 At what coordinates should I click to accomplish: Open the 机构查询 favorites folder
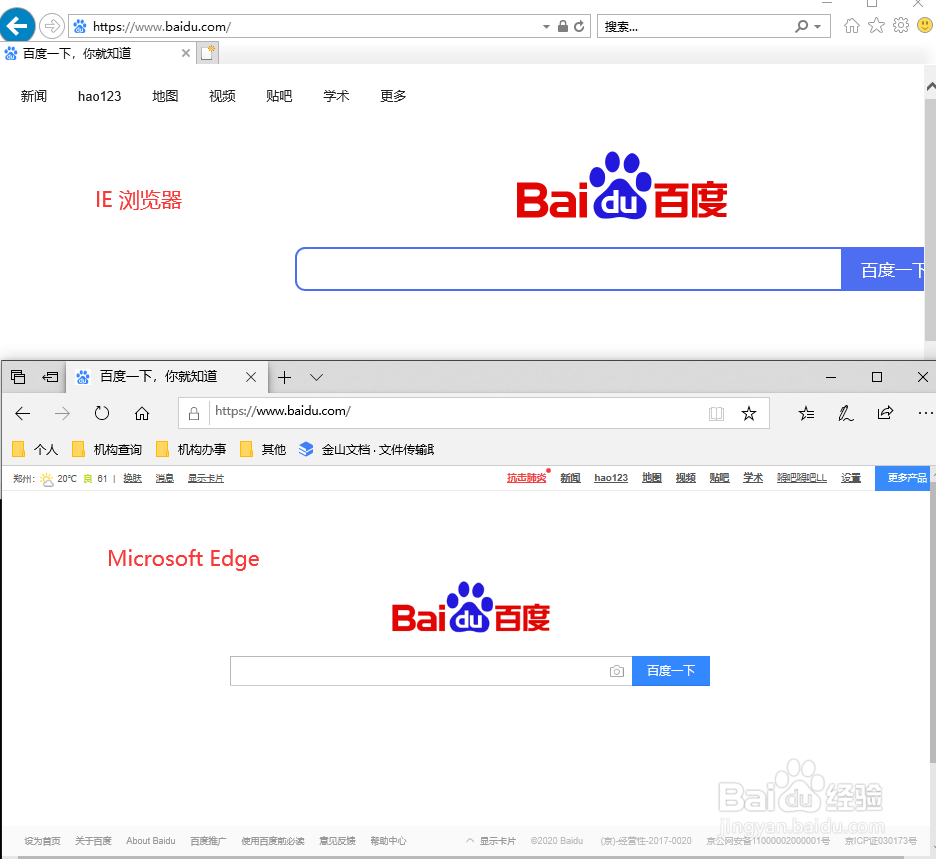107,449
